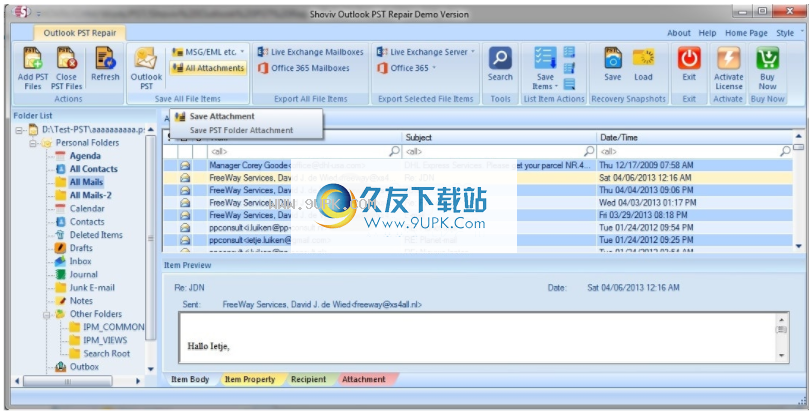Viewport: 809px width, 413px height.
Task: Select the Search Root folder
Action: tap(106, 354)
